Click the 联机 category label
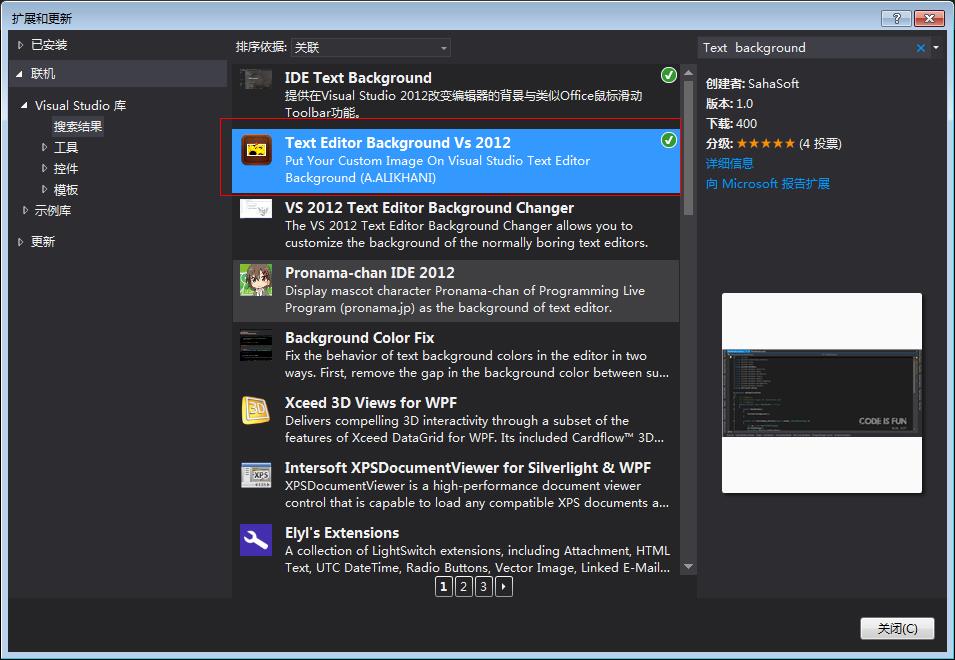Image resolution: width=955 pixels, height=660 pixels. [43, 74]
